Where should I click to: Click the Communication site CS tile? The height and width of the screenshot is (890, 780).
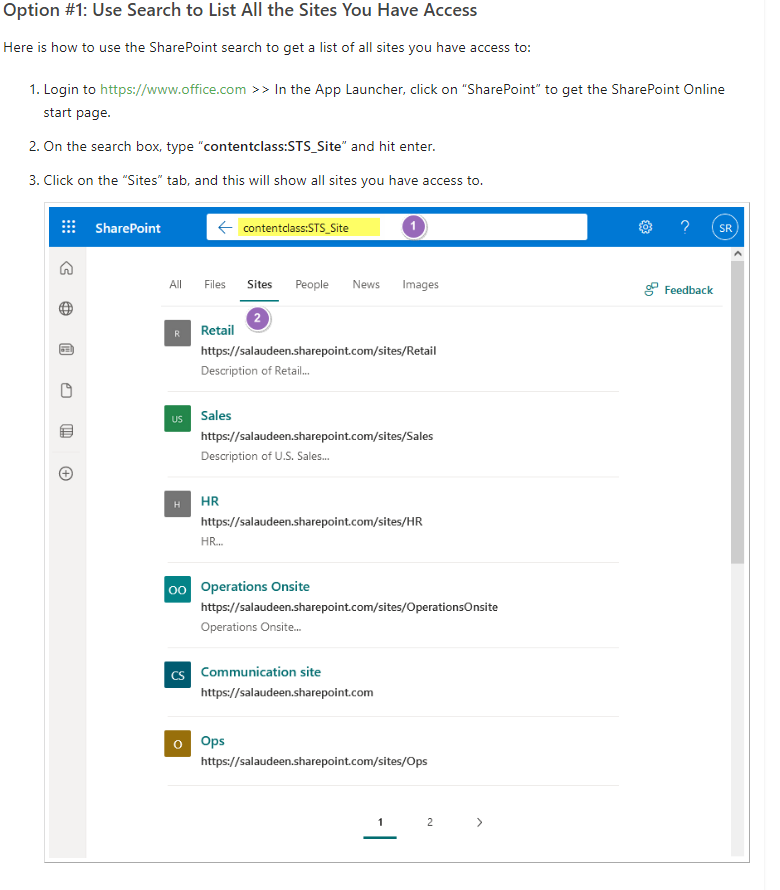(x=178, y=675)
